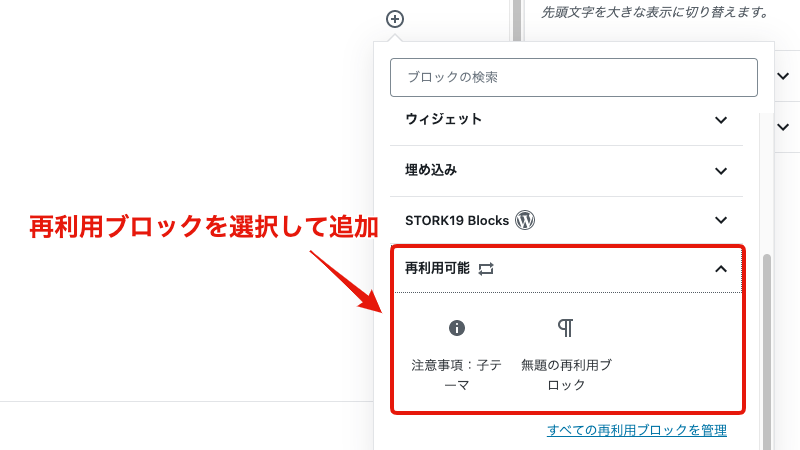The image size is (800, 450).
Task: Click the add block plus icon
Action: click(x=395, y=19)
